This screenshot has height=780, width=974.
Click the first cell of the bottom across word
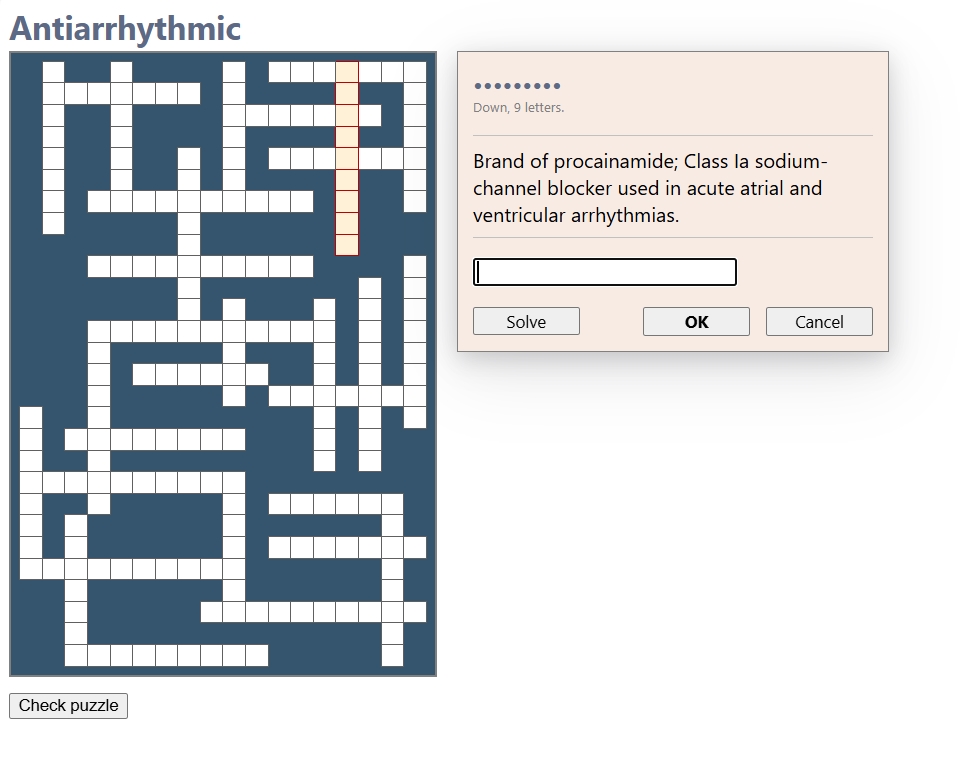76,655
